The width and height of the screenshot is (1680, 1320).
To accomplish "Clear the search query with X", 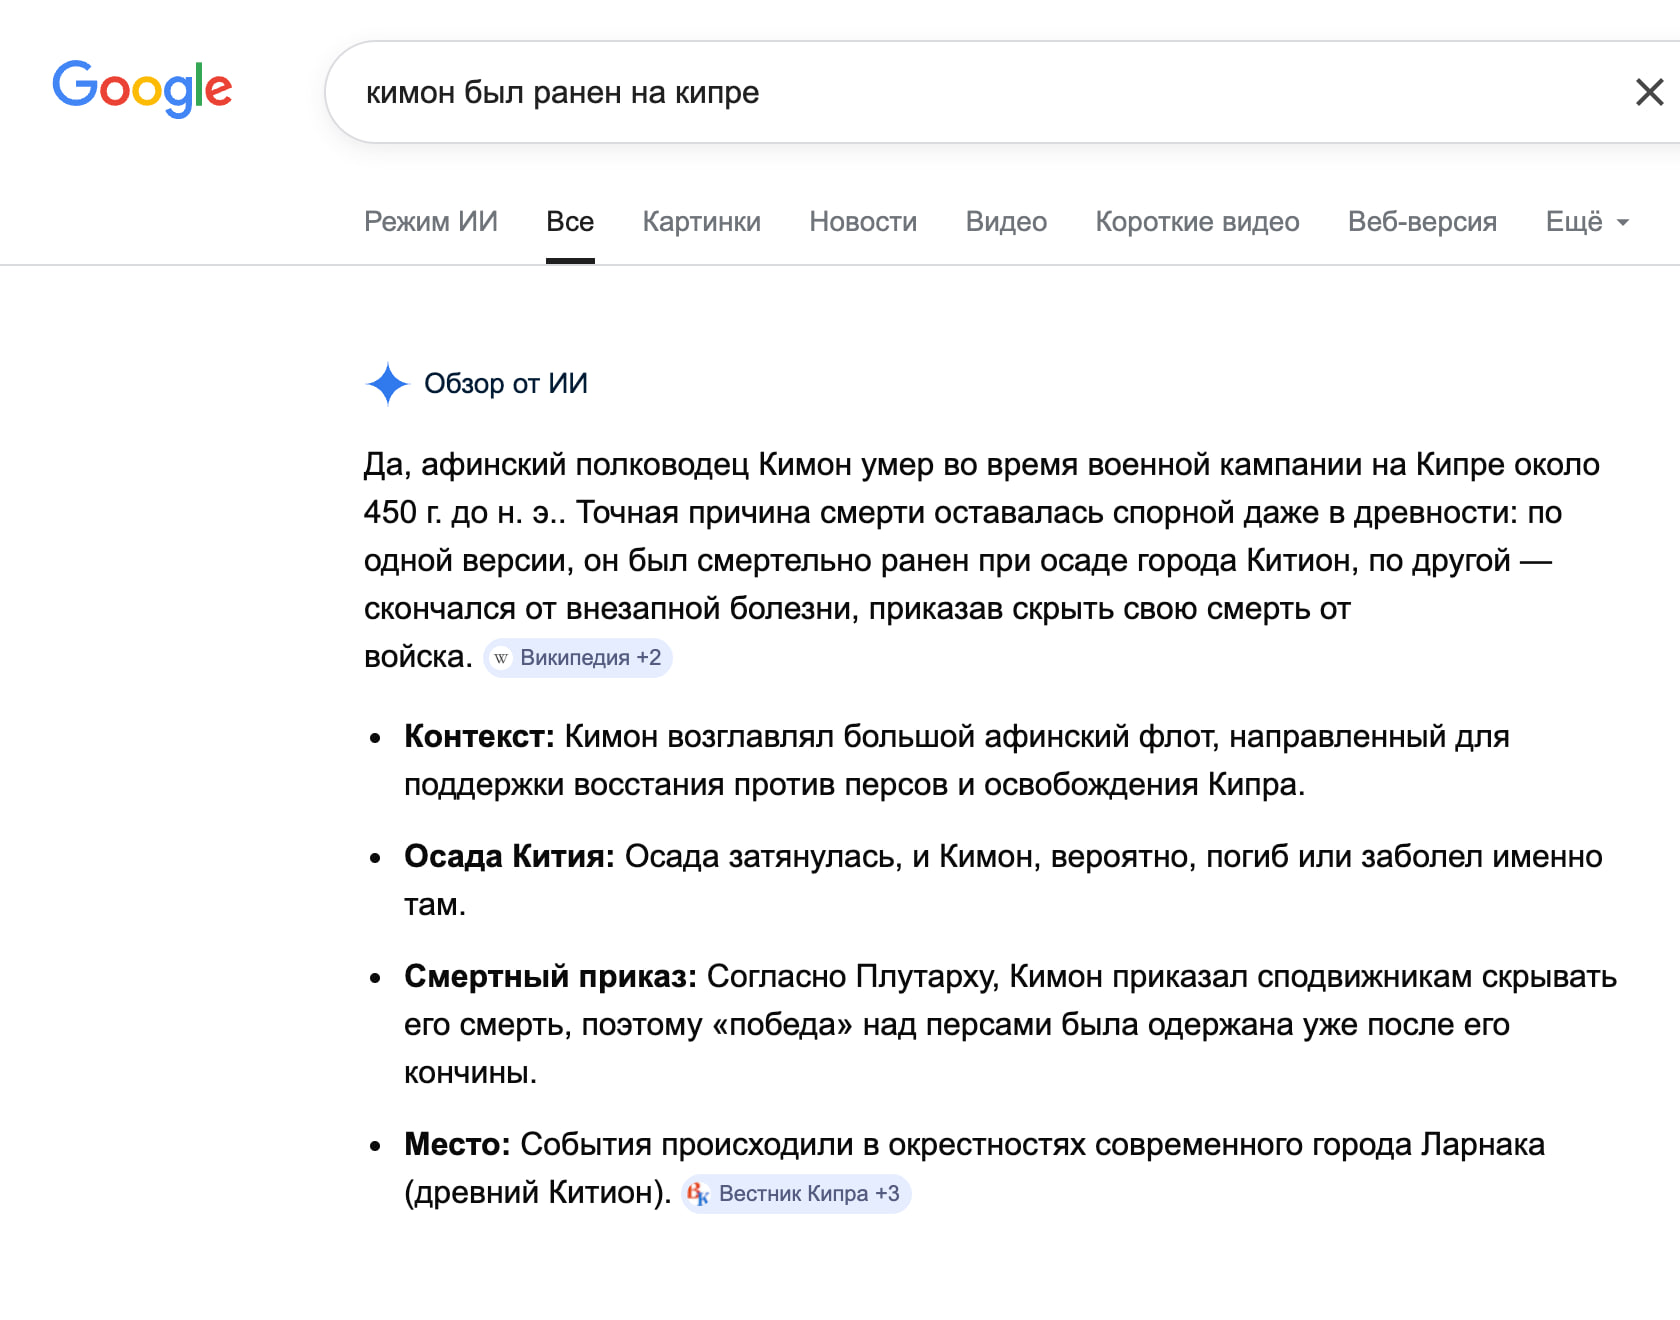I will (x=1648, y=92).
